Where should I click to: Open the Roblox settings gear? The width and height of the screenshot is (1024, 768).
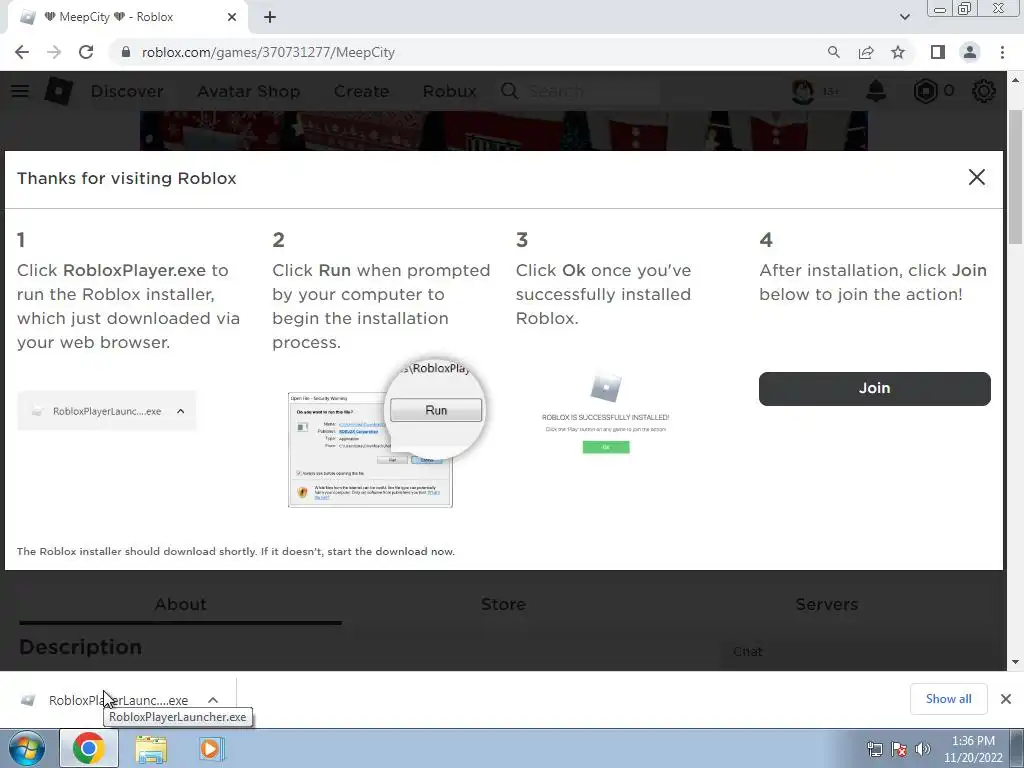[984, 91]
